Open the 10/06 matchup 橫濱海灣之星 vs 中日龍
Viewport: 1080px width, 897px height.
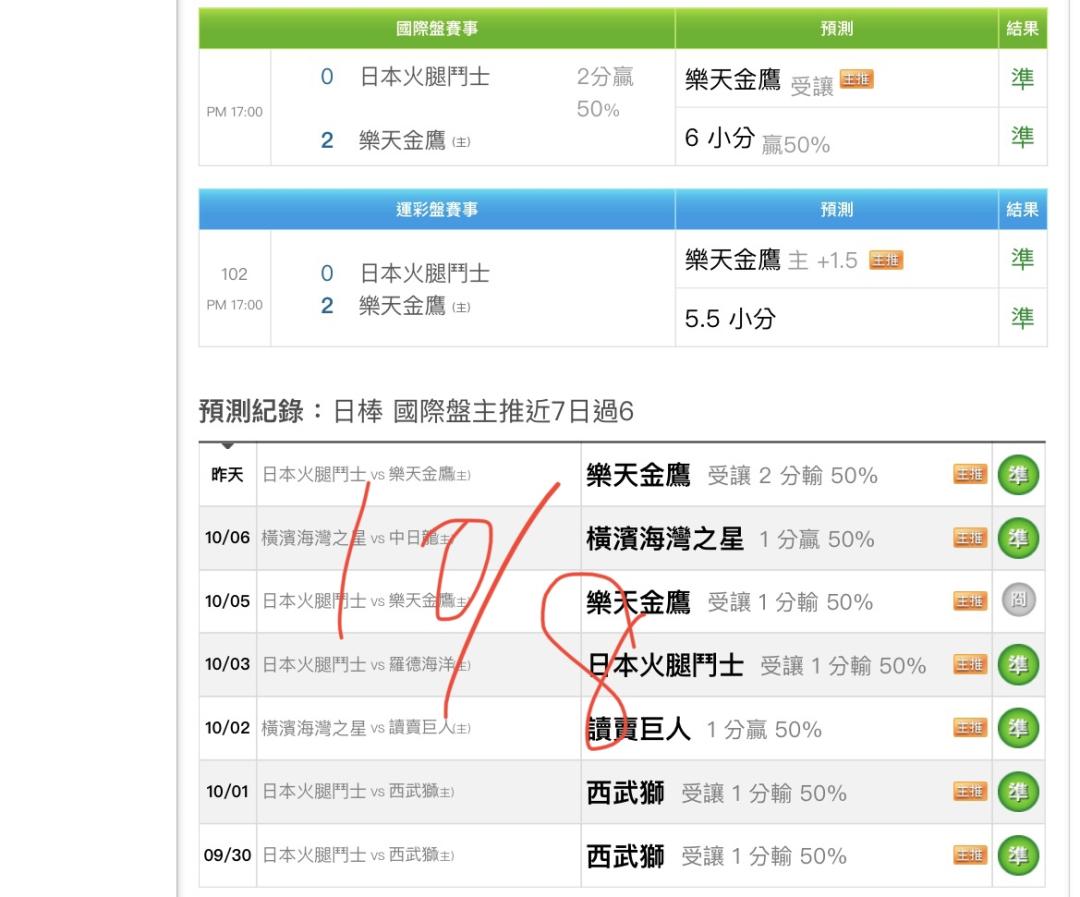[357, 538]
